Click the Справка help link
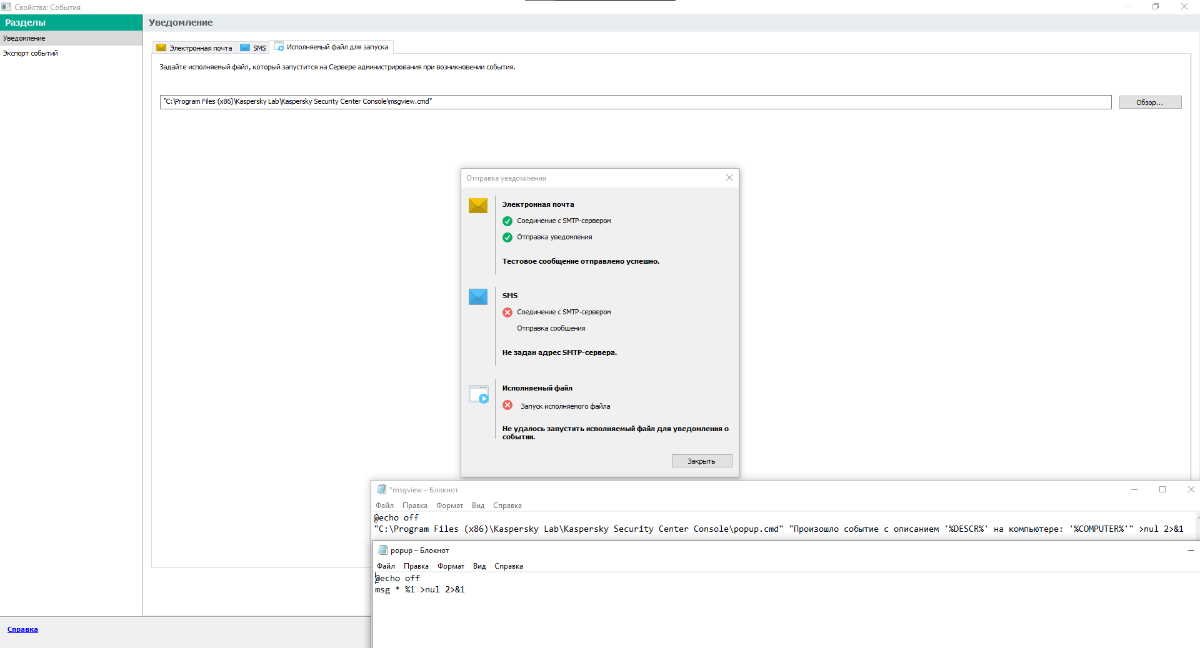Image resolution: width=1200 pixels, height=648 pixels. [22, 629]
